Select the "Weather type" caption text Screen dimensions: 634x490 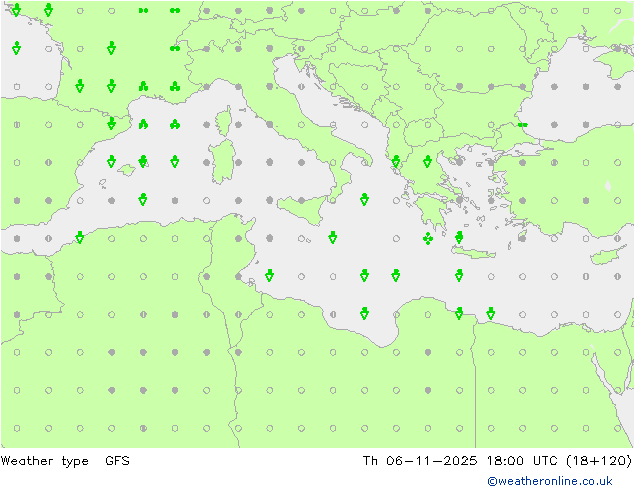pos(44,461)
